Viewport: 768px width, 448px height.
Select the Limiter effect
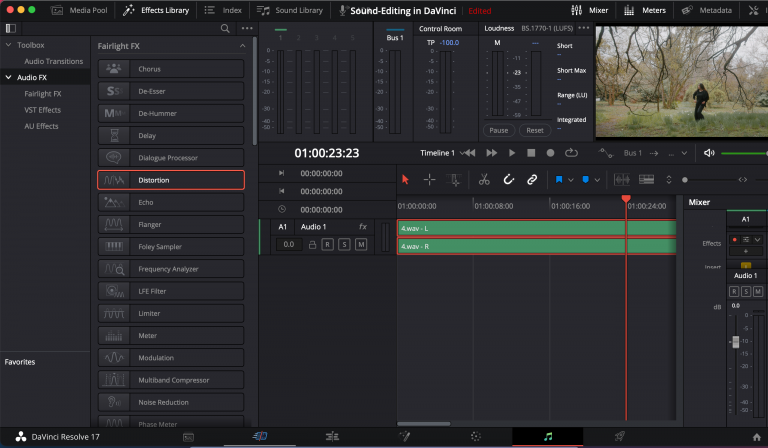tap(171, 313)
